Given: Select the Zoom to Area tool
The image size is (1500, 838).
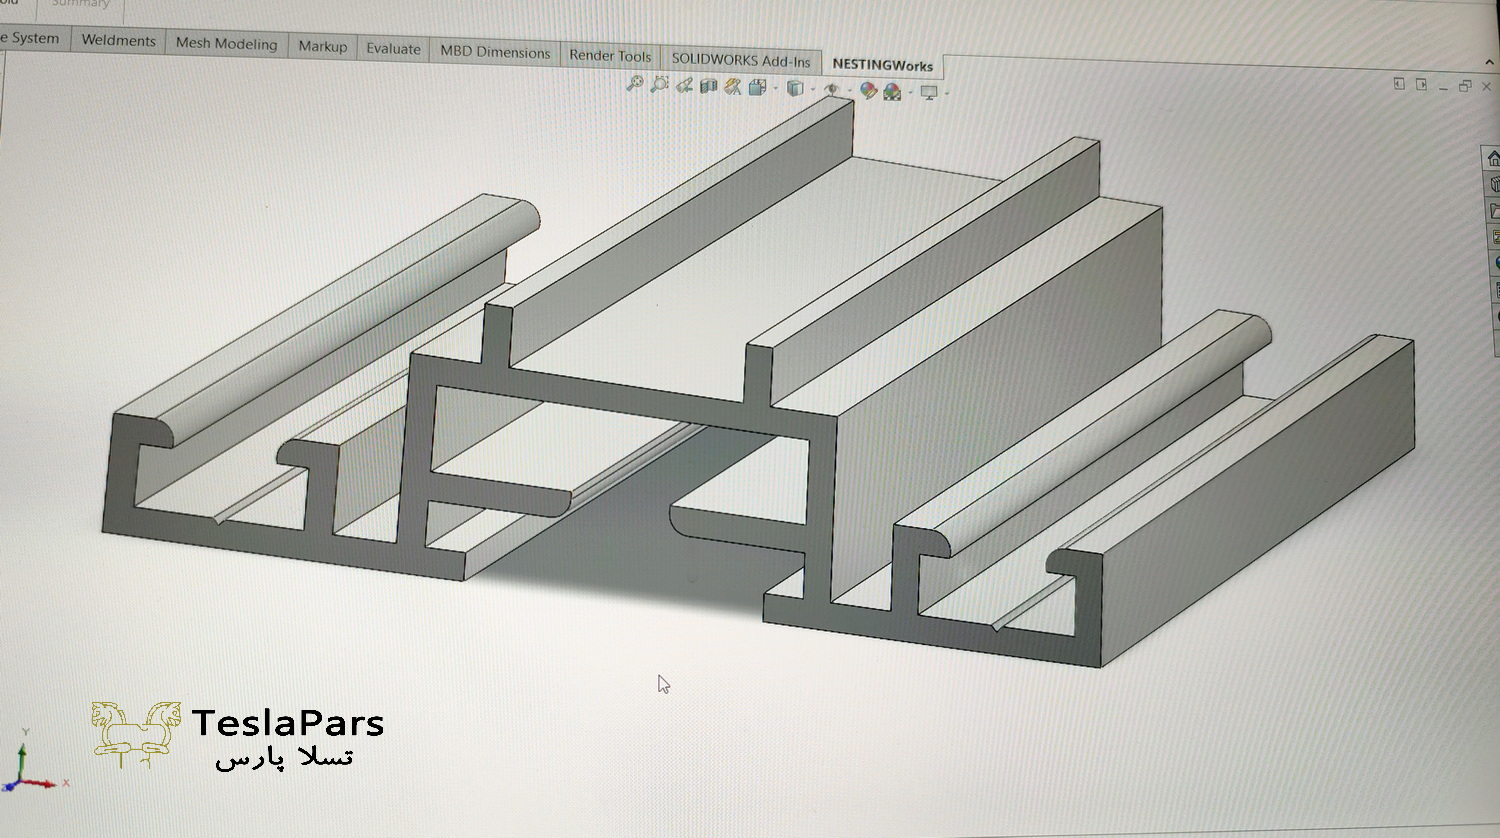Looking at the screenshot, I should coord(659,85).
